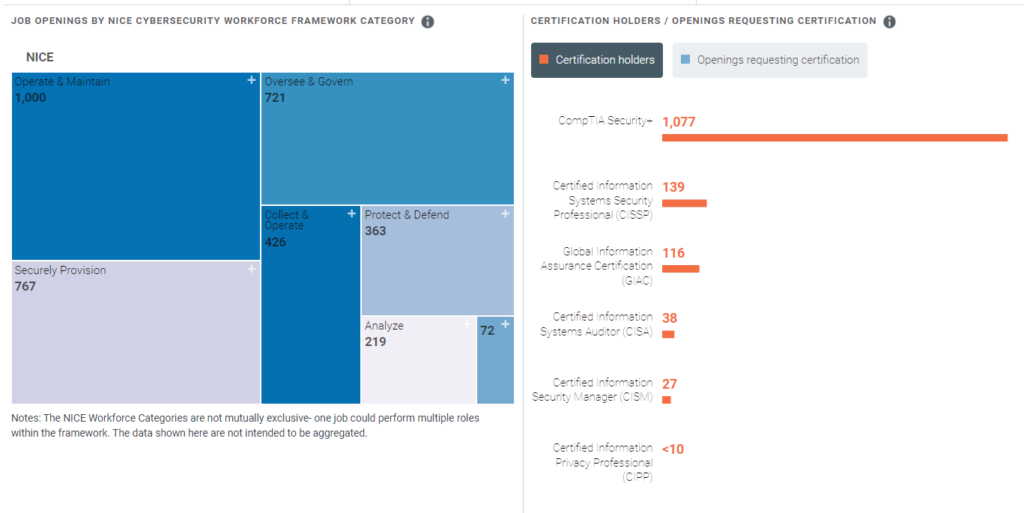1024x513 pixels.
Task: Click plus icon on the 72 tile
Action: coord(505,324)
